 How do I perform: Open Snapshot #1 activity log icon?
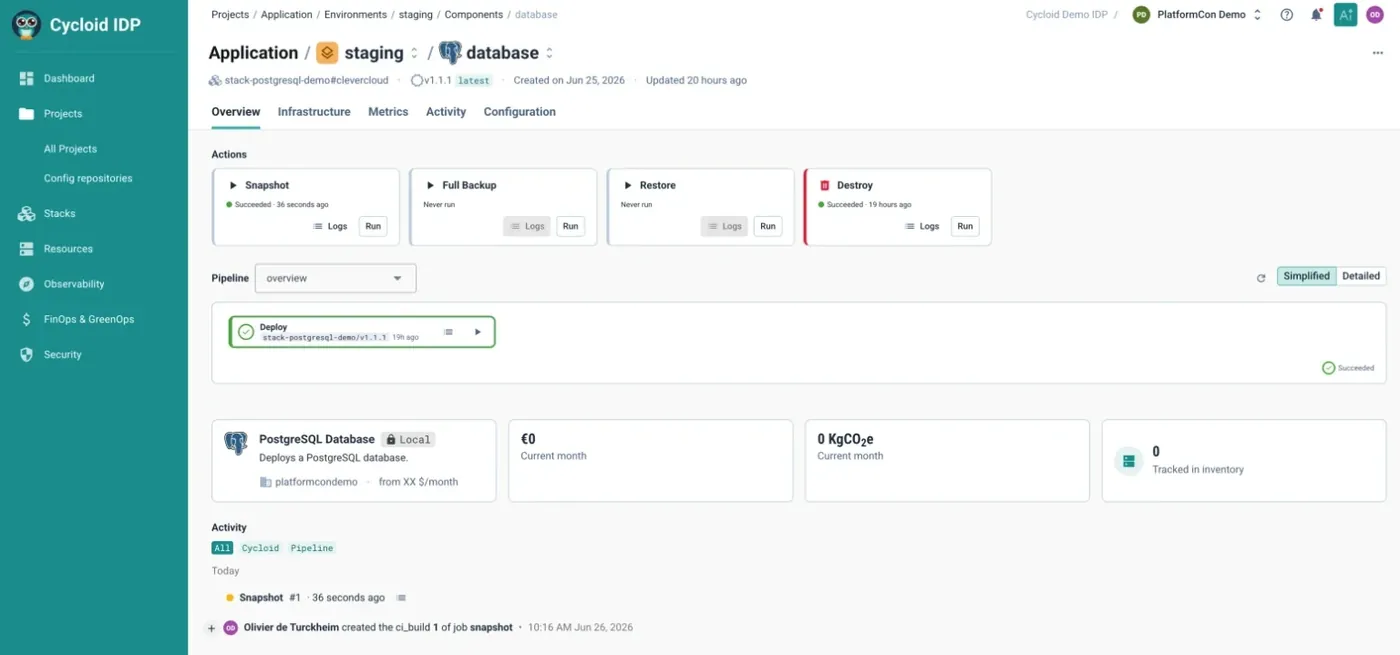coord(401,598)
